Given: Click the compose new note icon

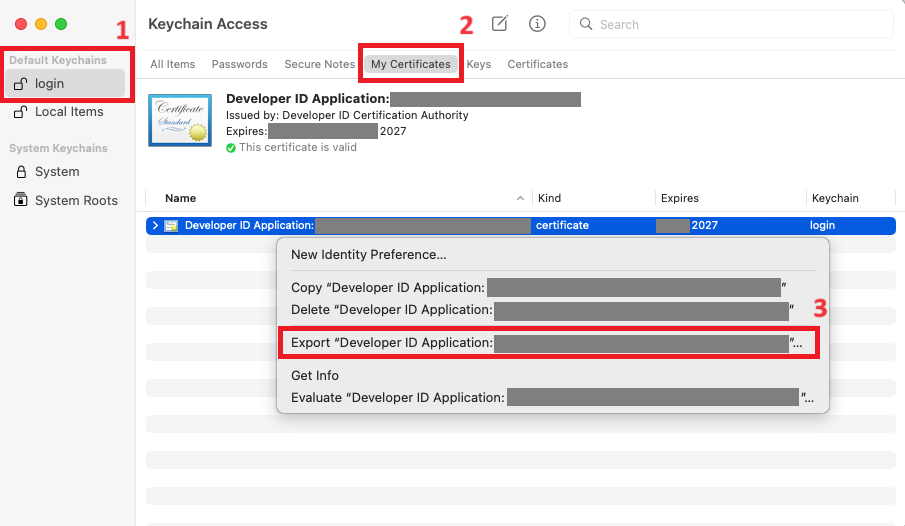Looking at the screenshot, I should point(499,24).
